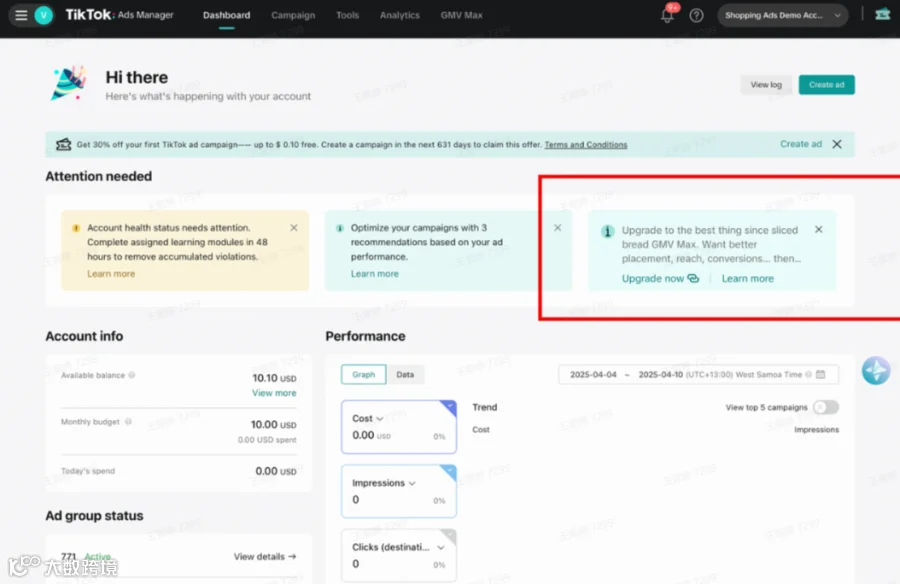Select the Cost metric card
The height and width of the screenshot is (584, 900).
(x=399, y=427)
